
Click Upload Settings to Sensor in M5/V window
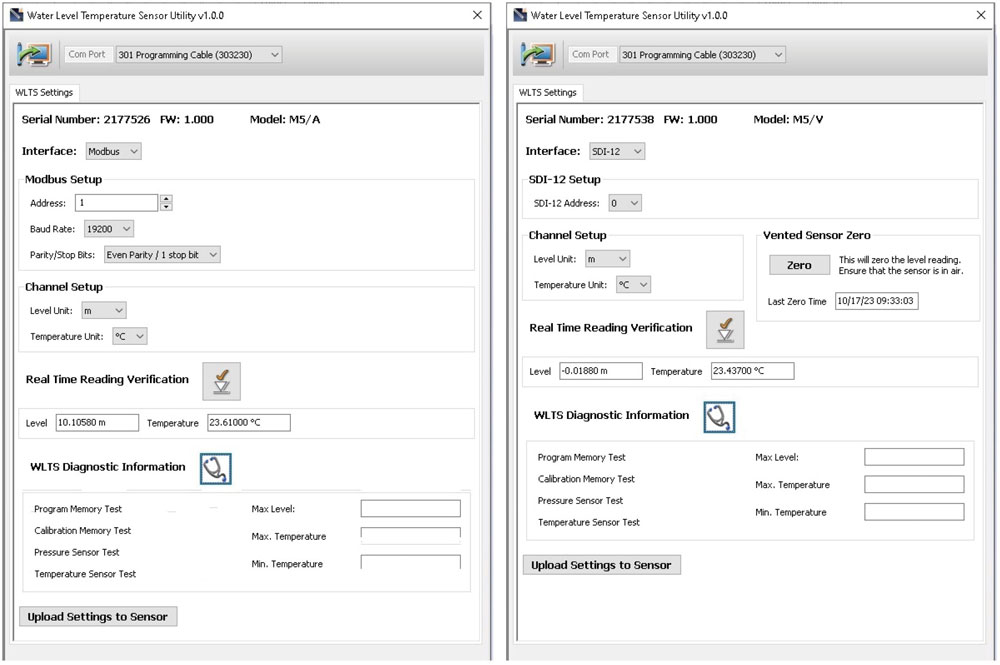coord(601,565)
